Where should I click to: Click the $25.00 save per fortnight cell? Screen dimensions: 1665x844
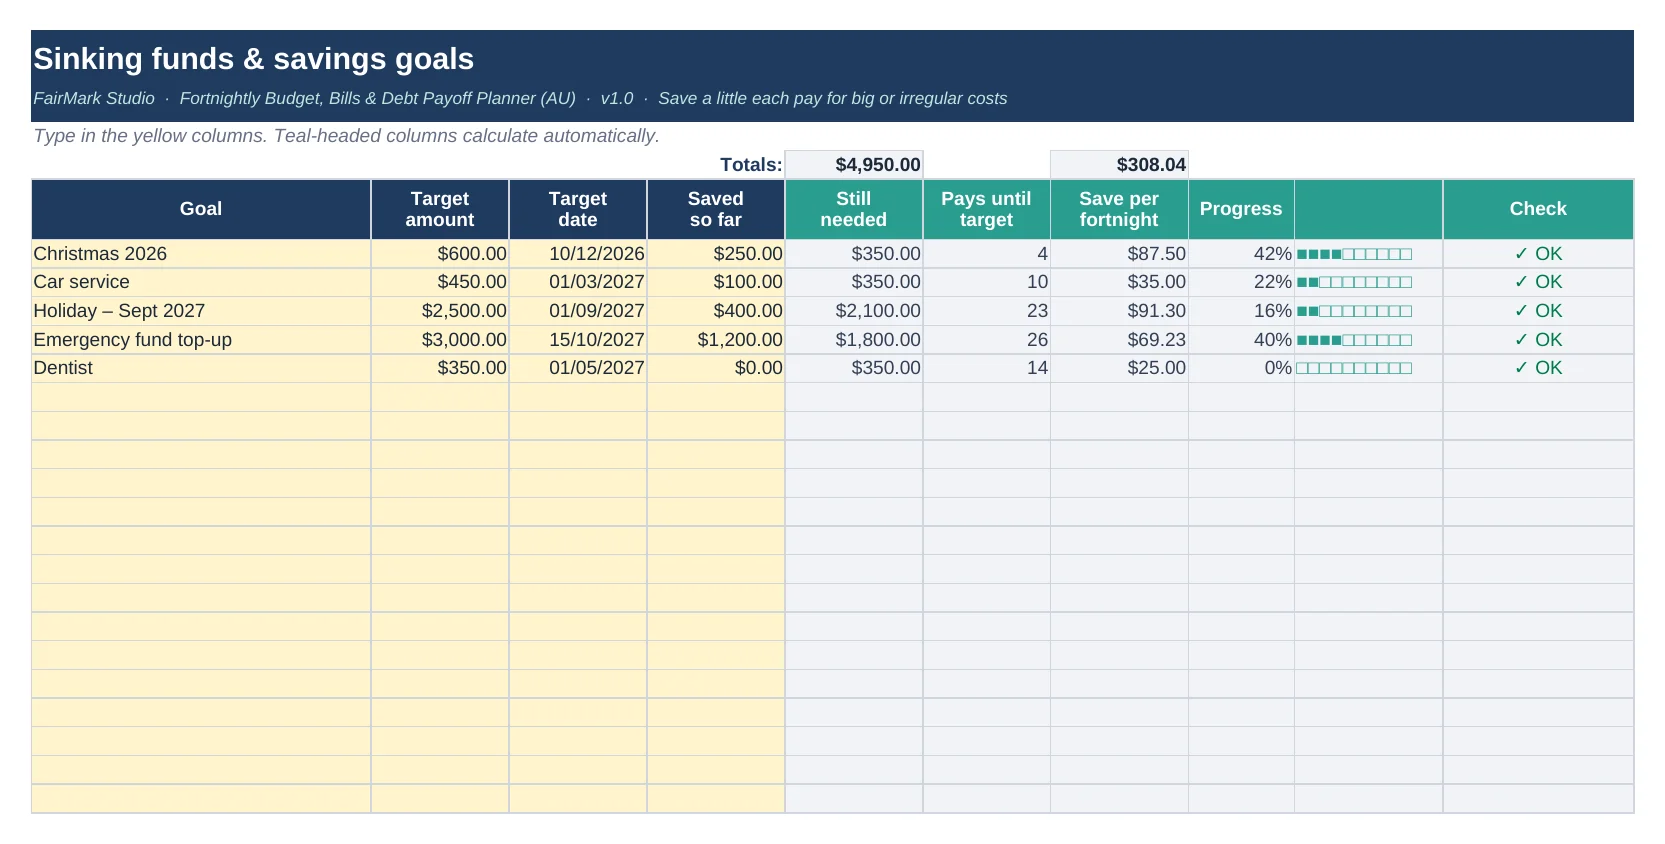[x=1119, y=368]
